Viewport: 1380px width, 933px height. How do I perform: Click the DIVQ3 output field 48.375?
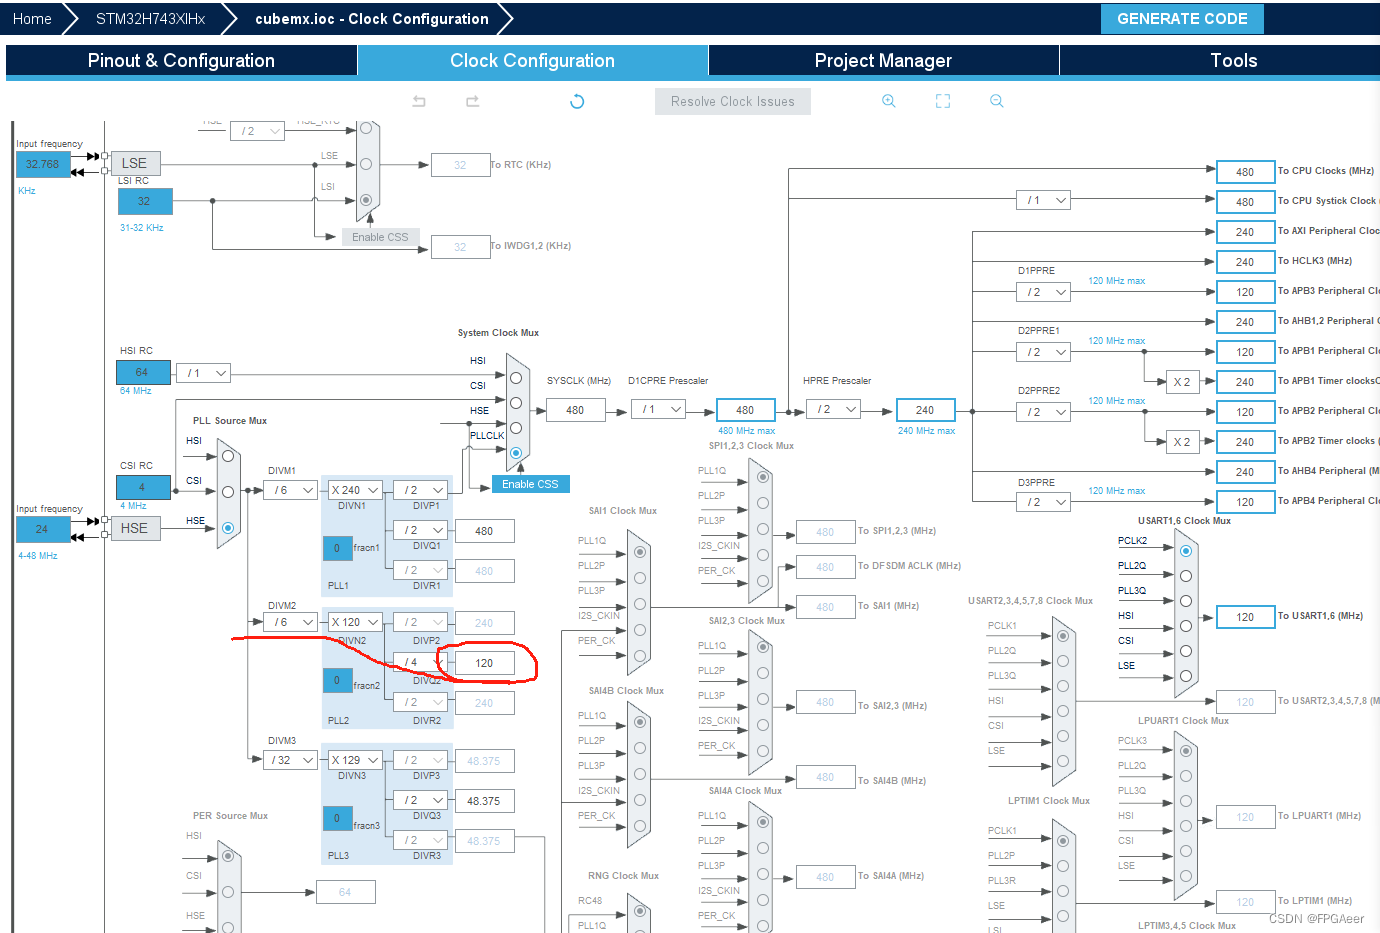click(484, 801)
